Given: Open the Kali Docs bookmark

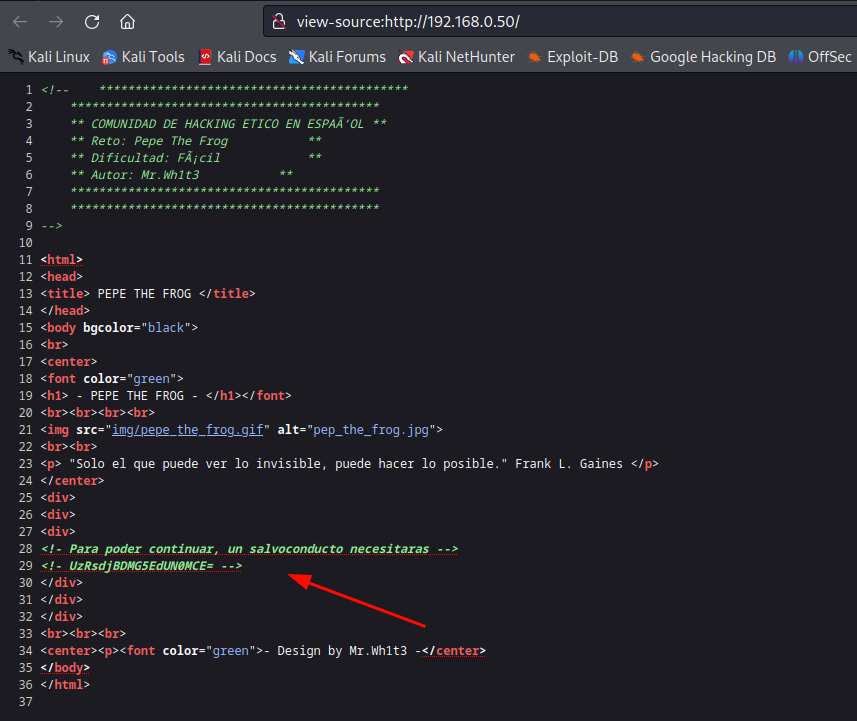Looking at the screenshot, I should [x=237, y=57].
